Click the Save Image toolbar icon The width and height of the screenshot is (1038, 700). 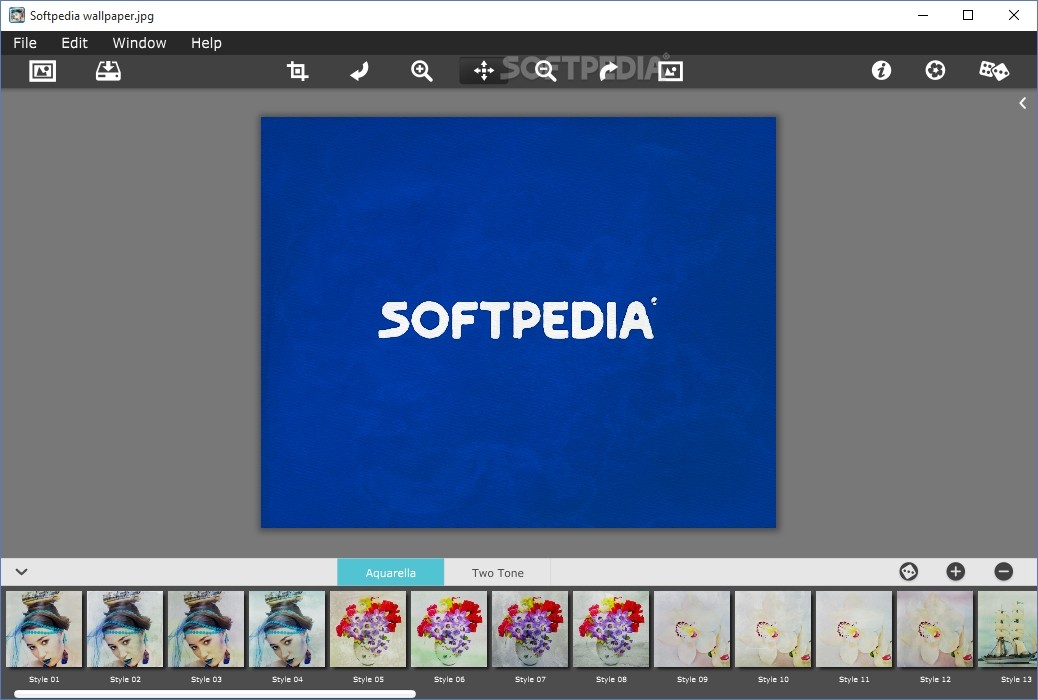[108, 71]
